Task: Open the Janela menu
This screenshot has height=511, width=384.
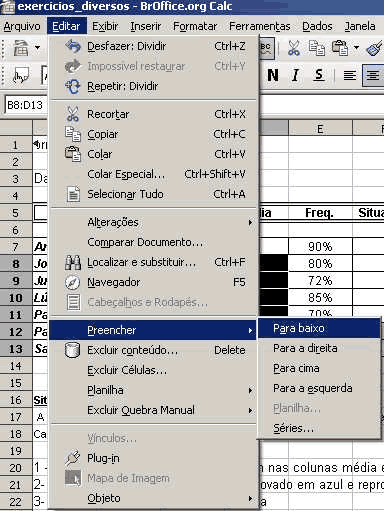Action: pos(360,26)
